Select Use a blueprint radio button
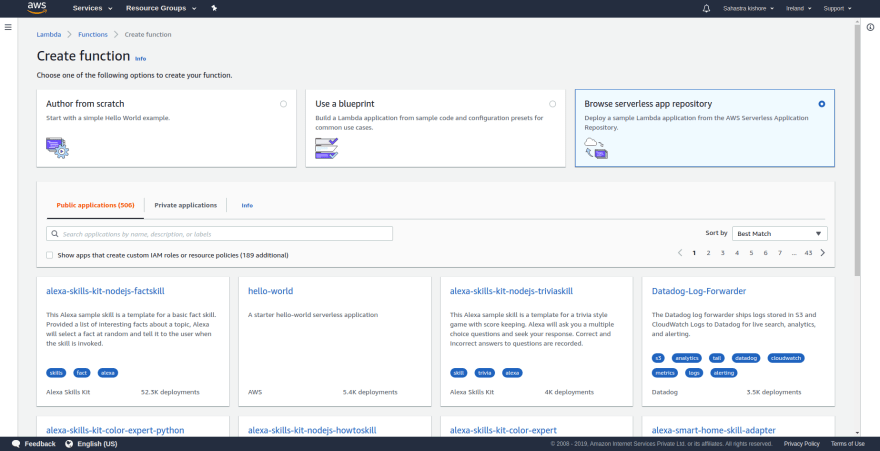 pyautogui.click(x=553, y=104)
